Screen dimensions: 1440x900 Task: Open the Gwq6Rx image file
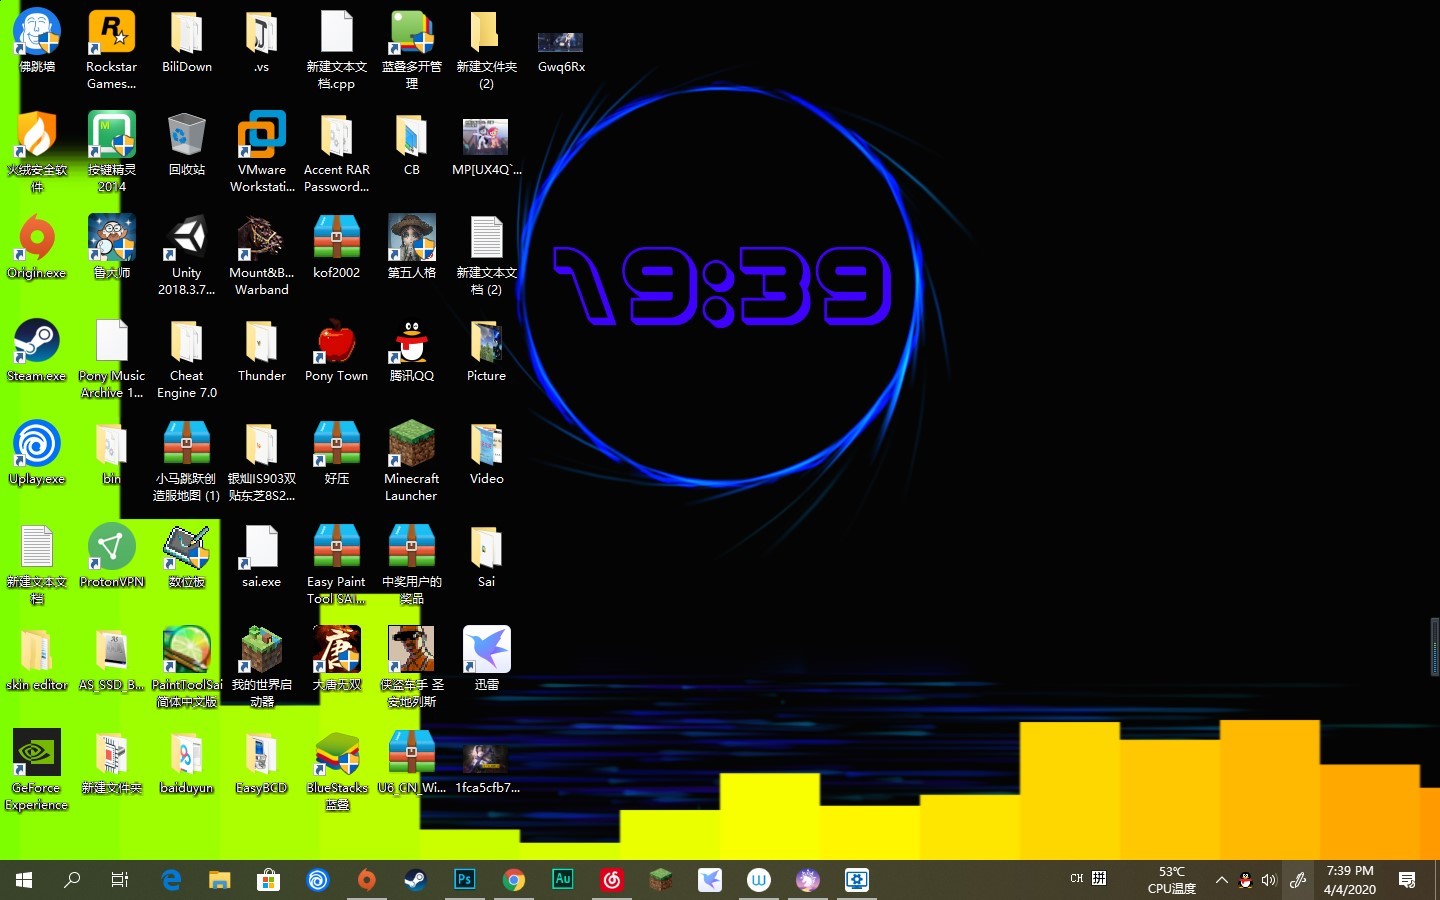(x=561, y=50)
